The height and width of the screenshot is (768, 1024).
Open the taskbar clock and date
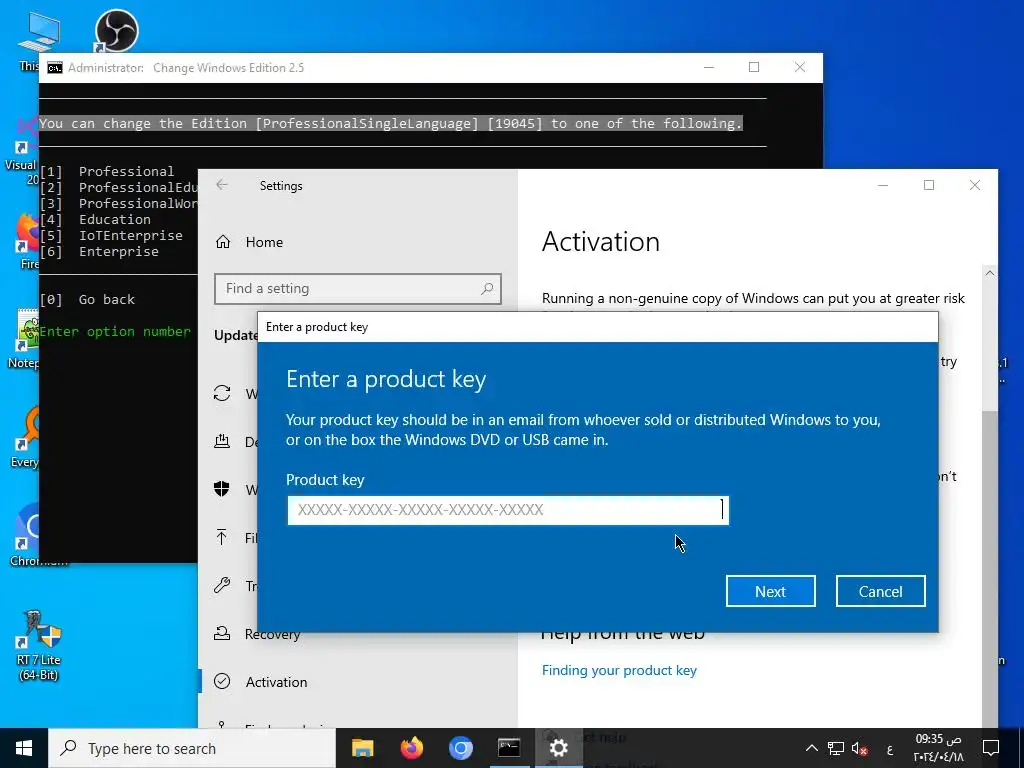coord(938,748)
